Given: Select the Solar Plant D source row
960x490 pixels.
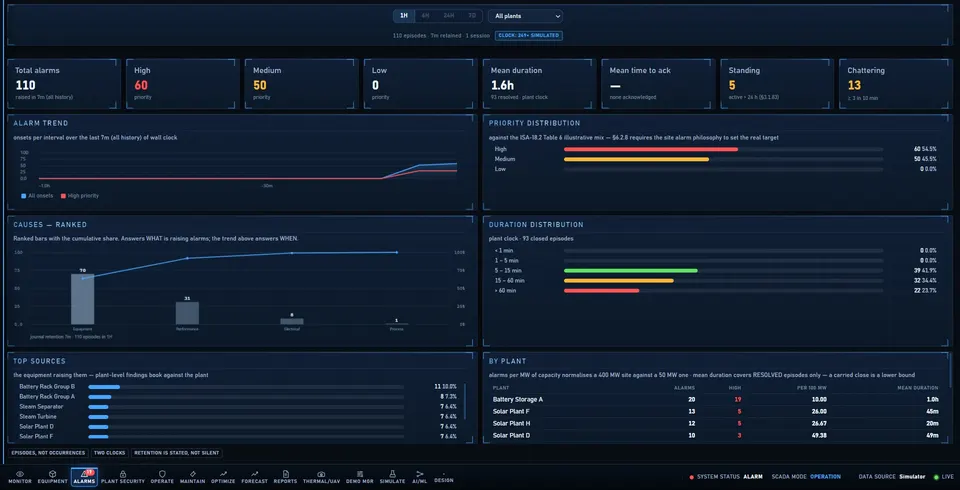Looking at the screenshot, I should point(238,426).
